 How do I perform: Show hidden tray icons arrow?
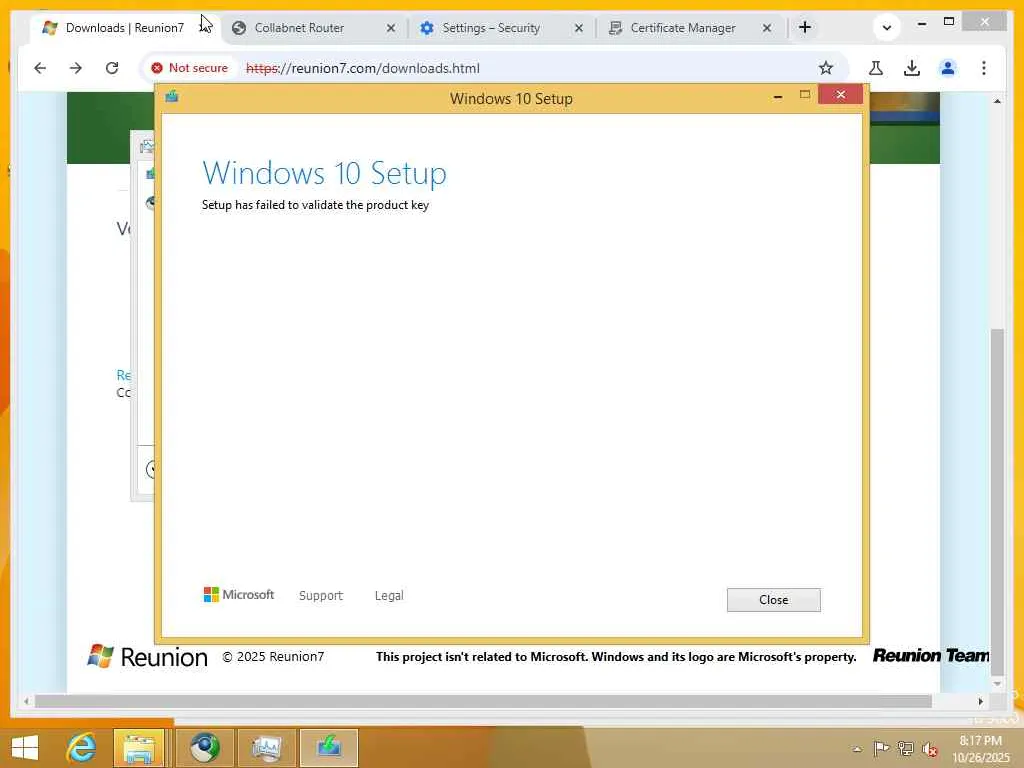pyautogui.click(x=857, y=749)
